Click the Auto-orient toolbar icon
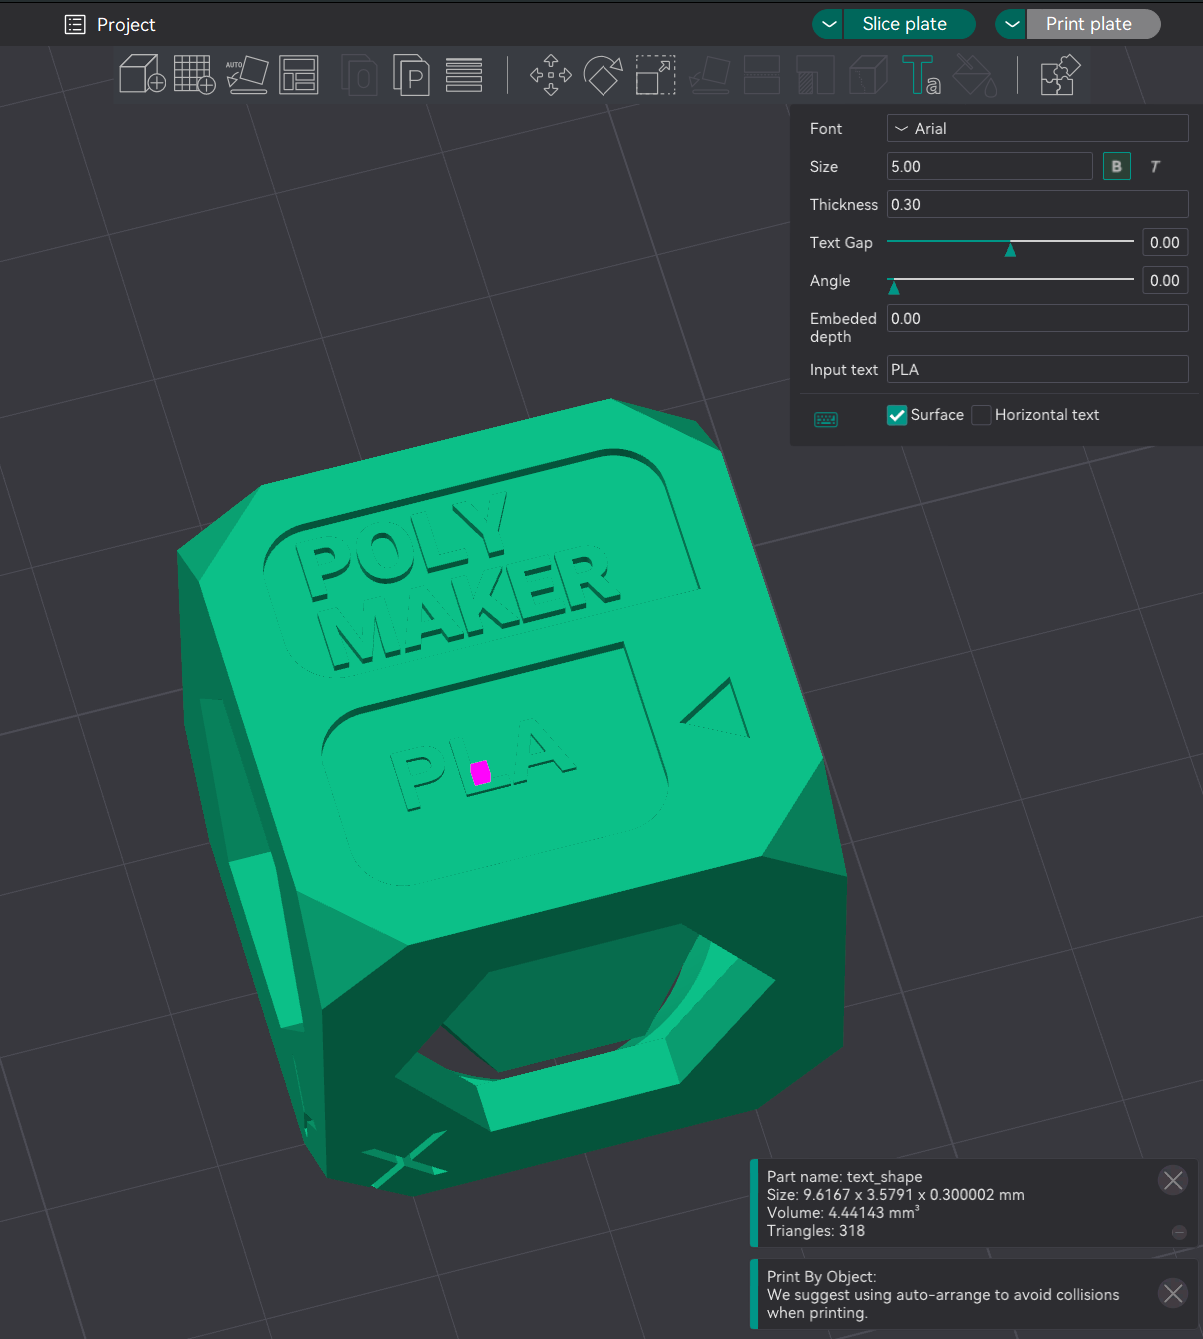 click(247, 74)
